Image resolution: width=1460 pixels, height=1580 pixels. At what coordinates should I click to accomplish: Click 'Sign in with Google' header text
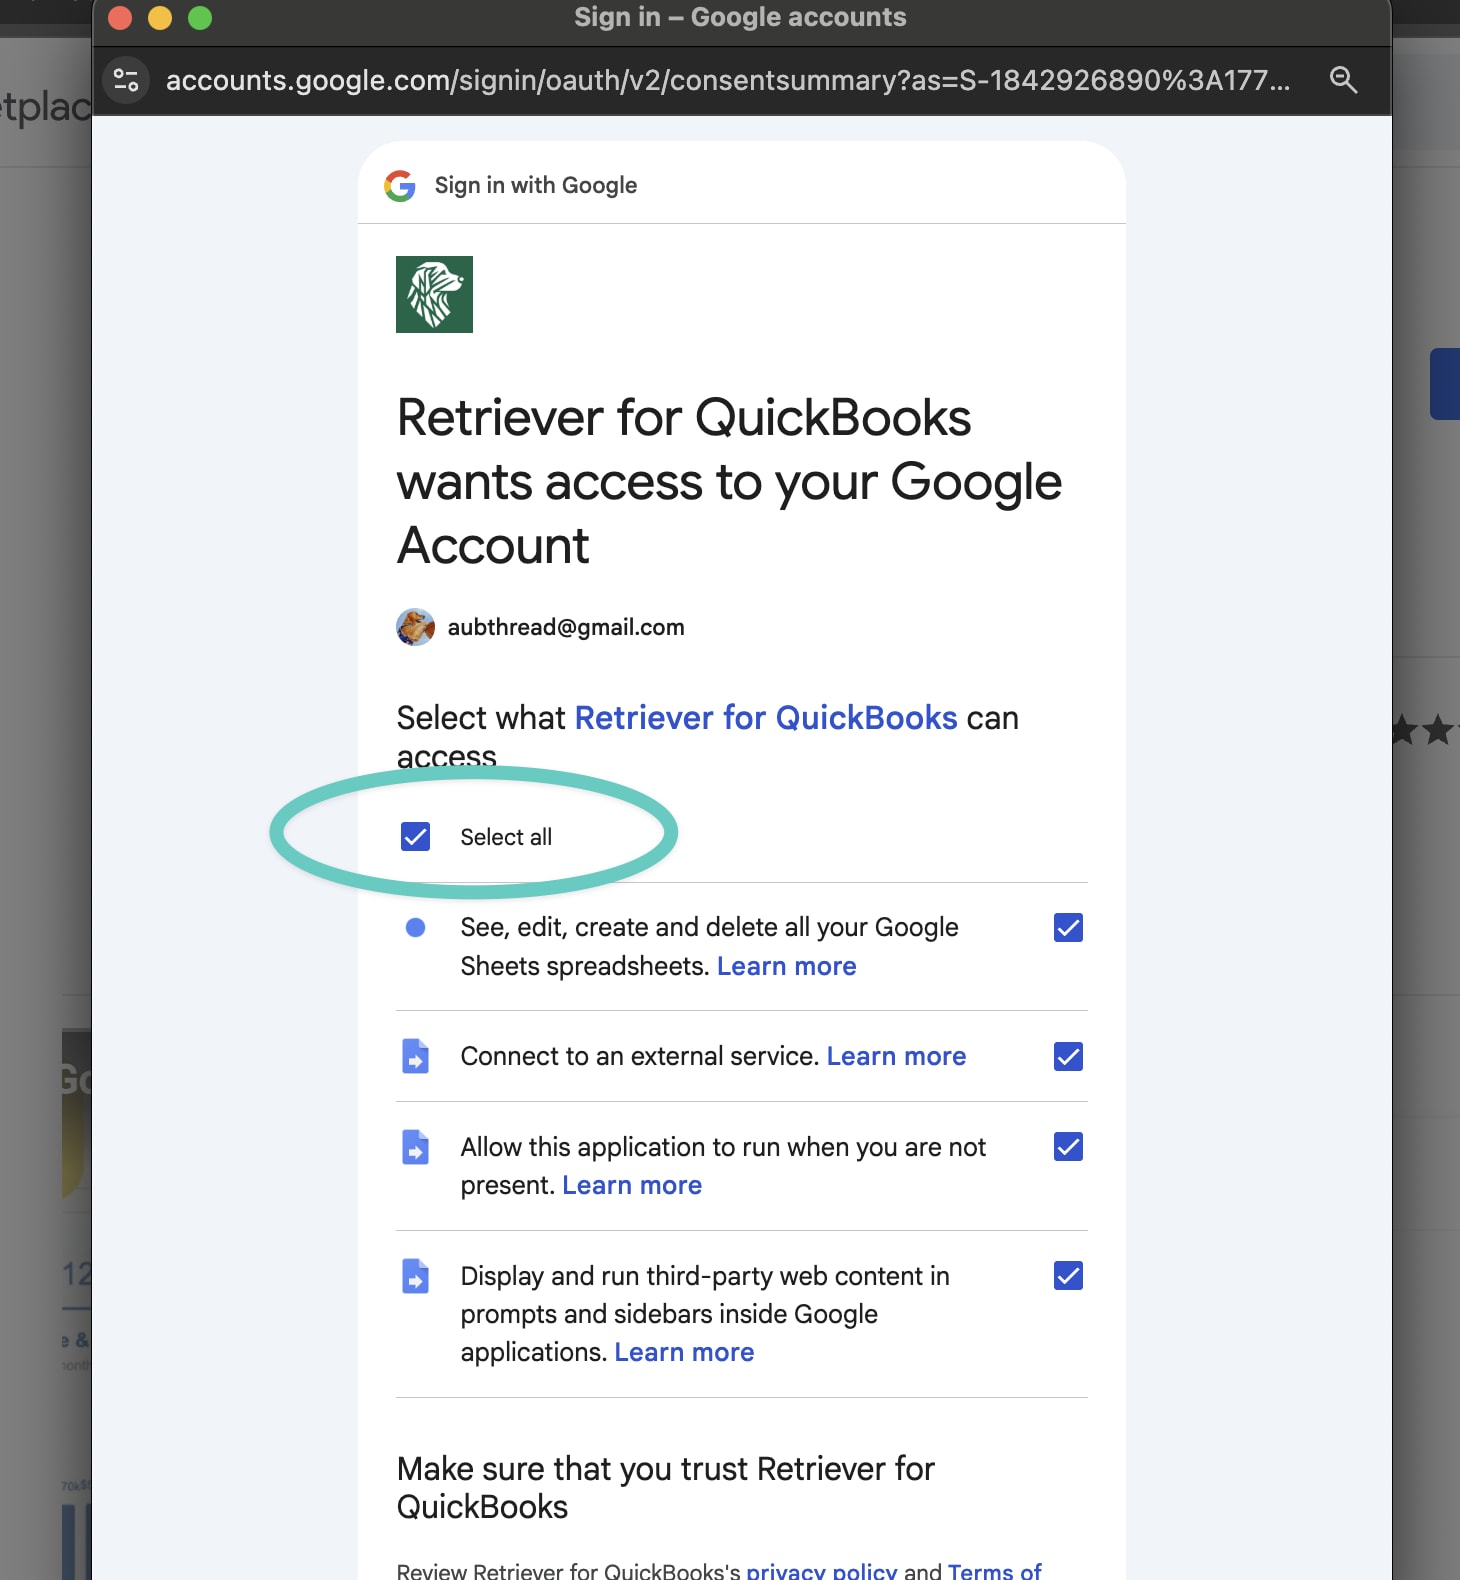(536, 185)
